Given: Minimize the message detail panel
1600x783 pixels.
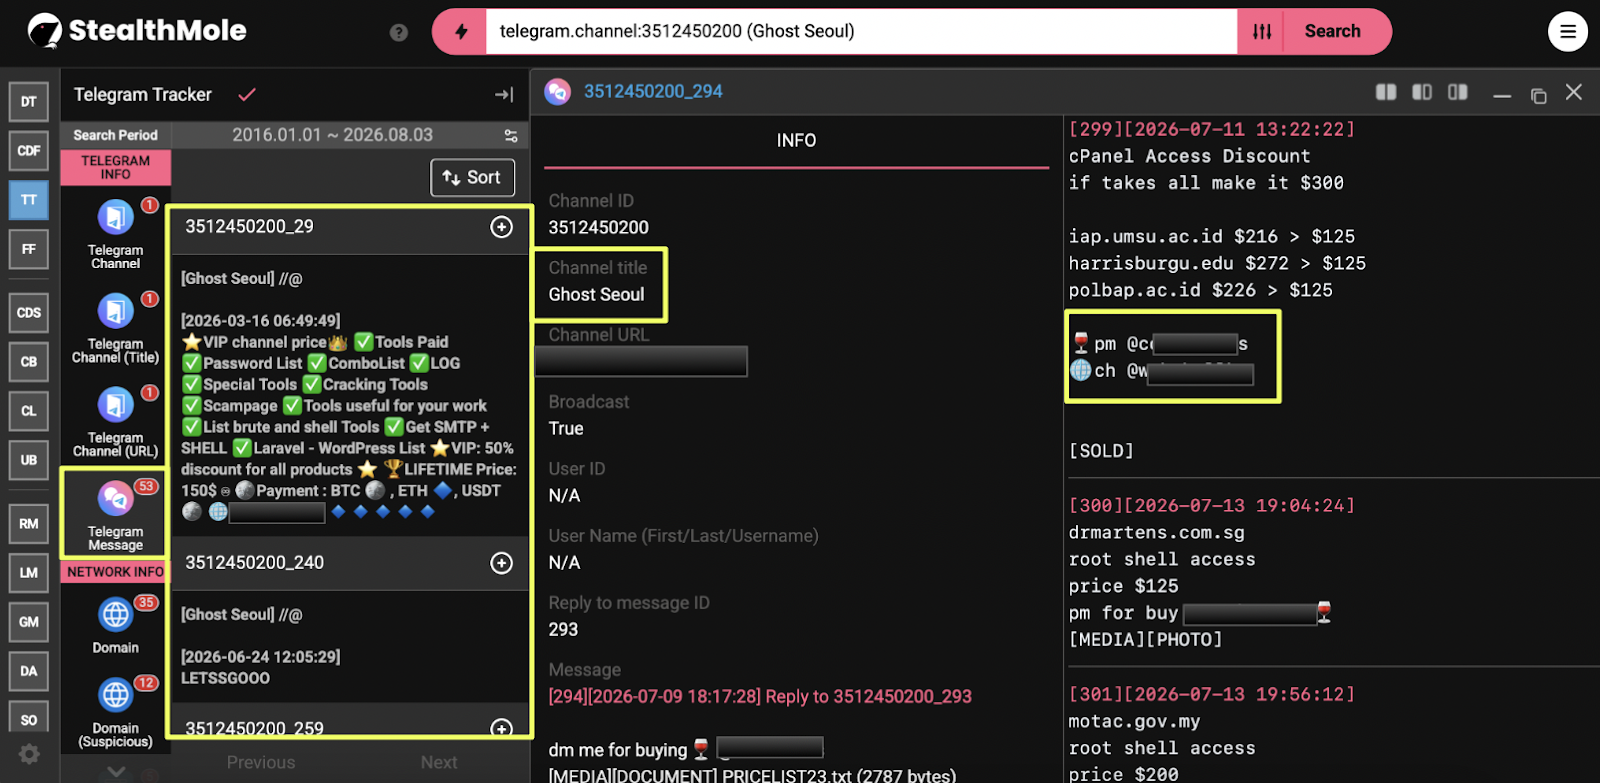Looking at the screenshot, I should (1502, 95).
